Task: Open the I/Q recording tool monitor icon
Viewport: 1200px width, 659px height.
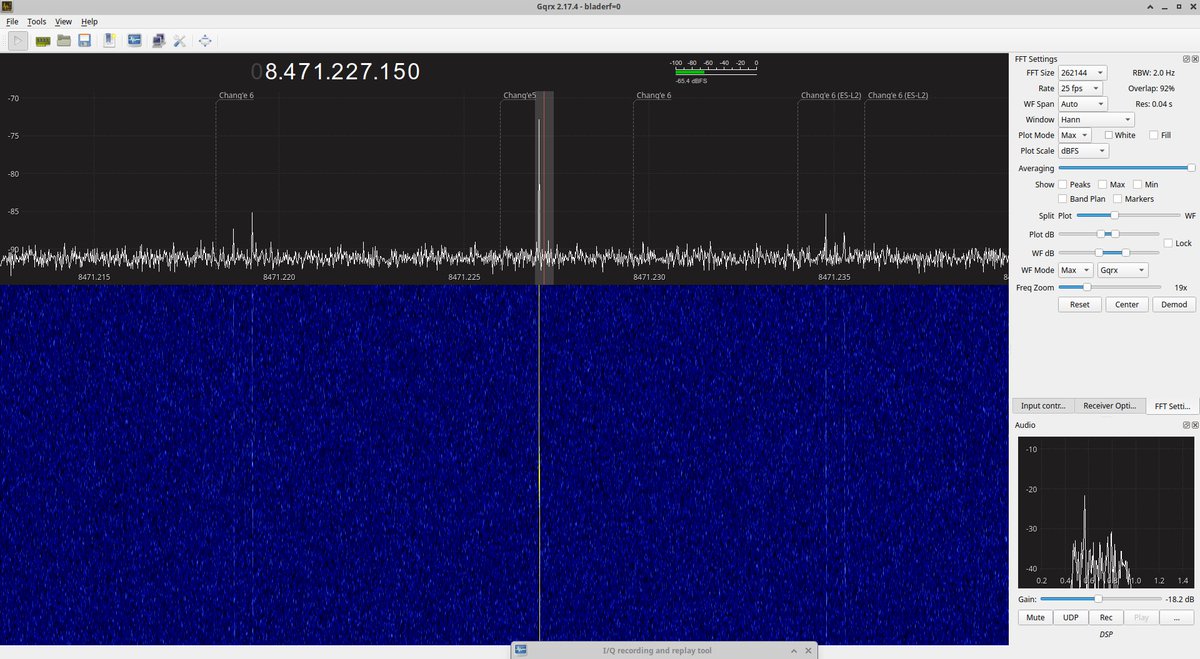Action: click(134, 41)
